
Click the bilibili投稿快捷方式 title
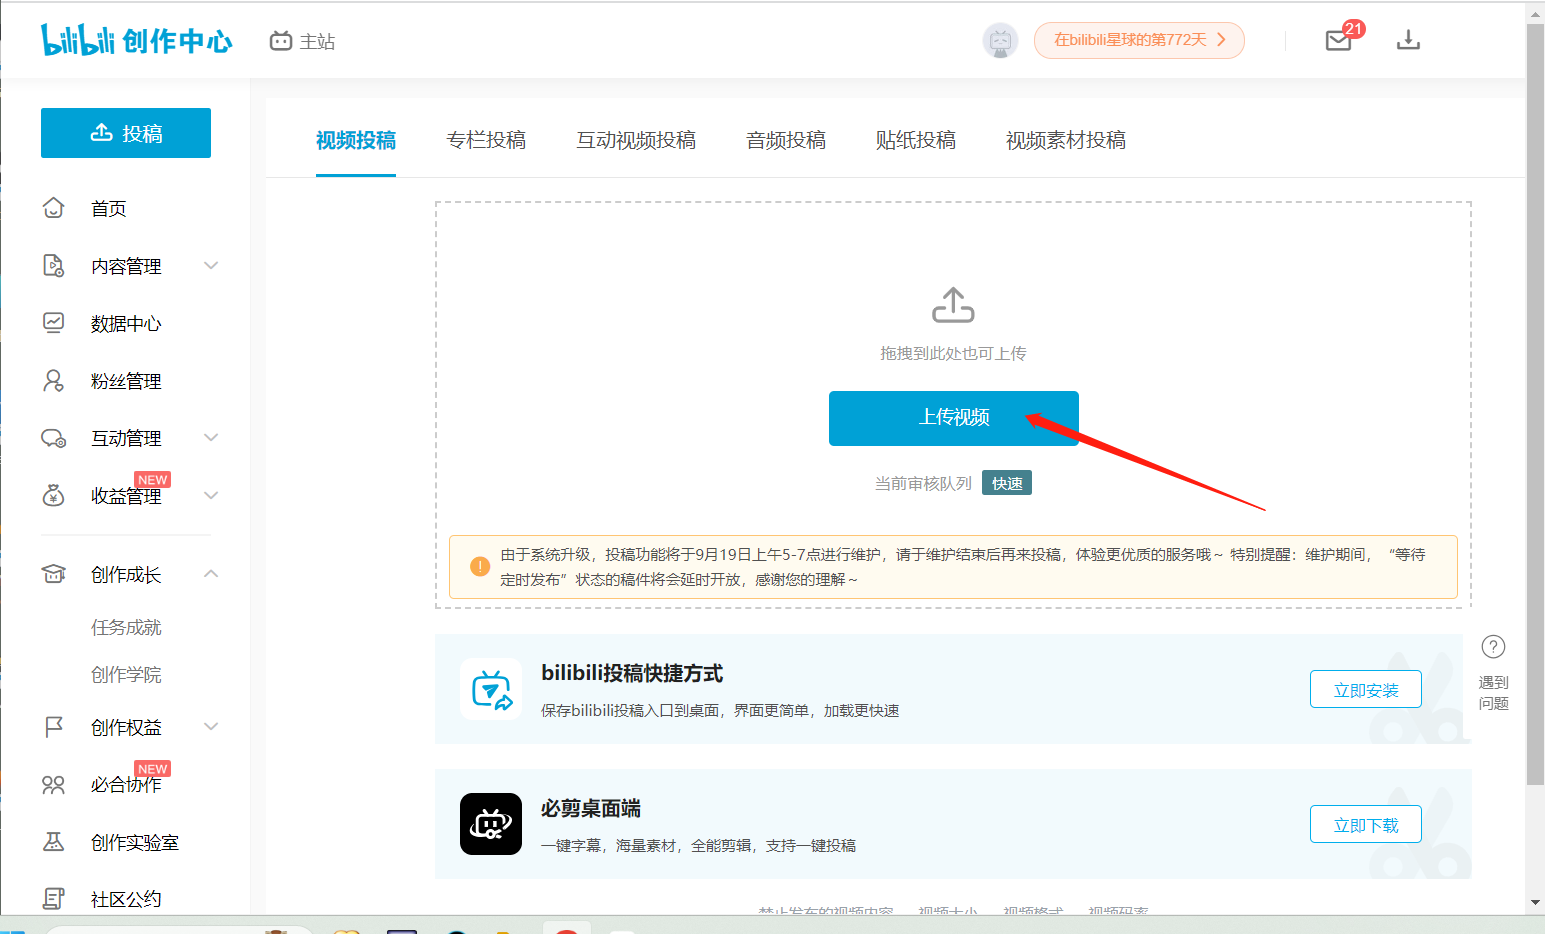(x=632, y=673)
